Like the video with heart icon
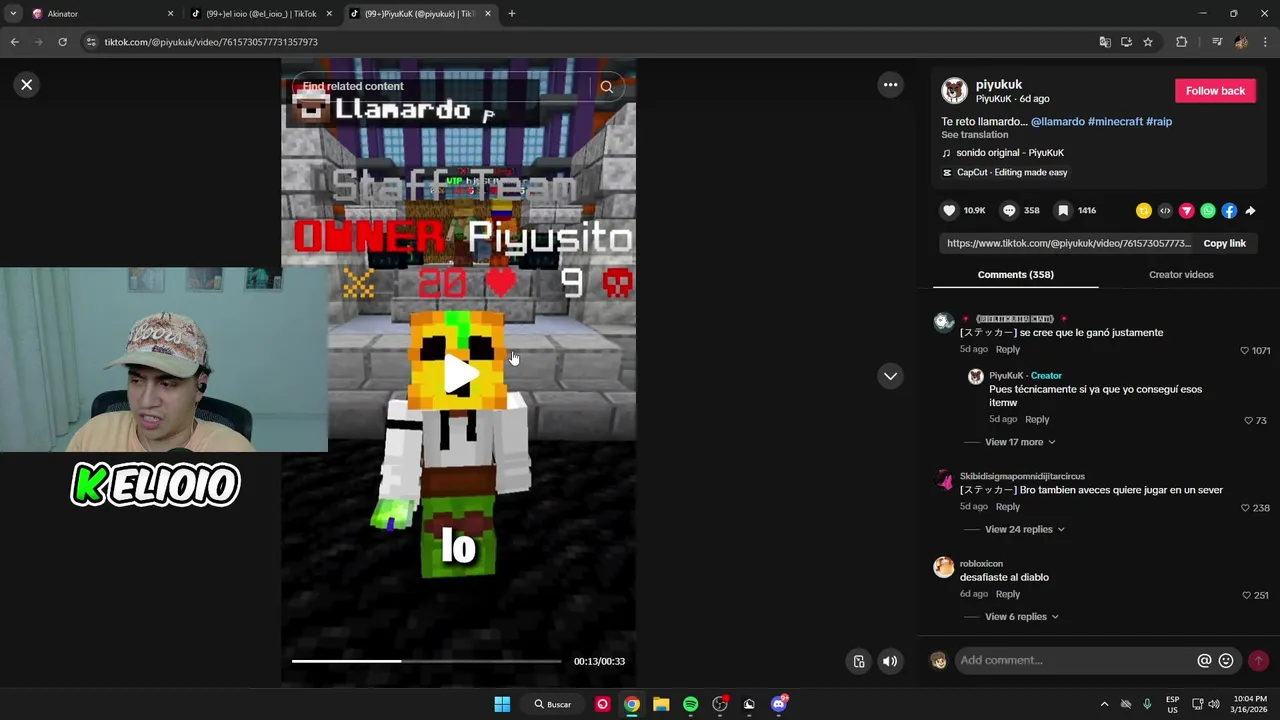Viewport: 1280px width, 720px height. click(x=950, y=211)
